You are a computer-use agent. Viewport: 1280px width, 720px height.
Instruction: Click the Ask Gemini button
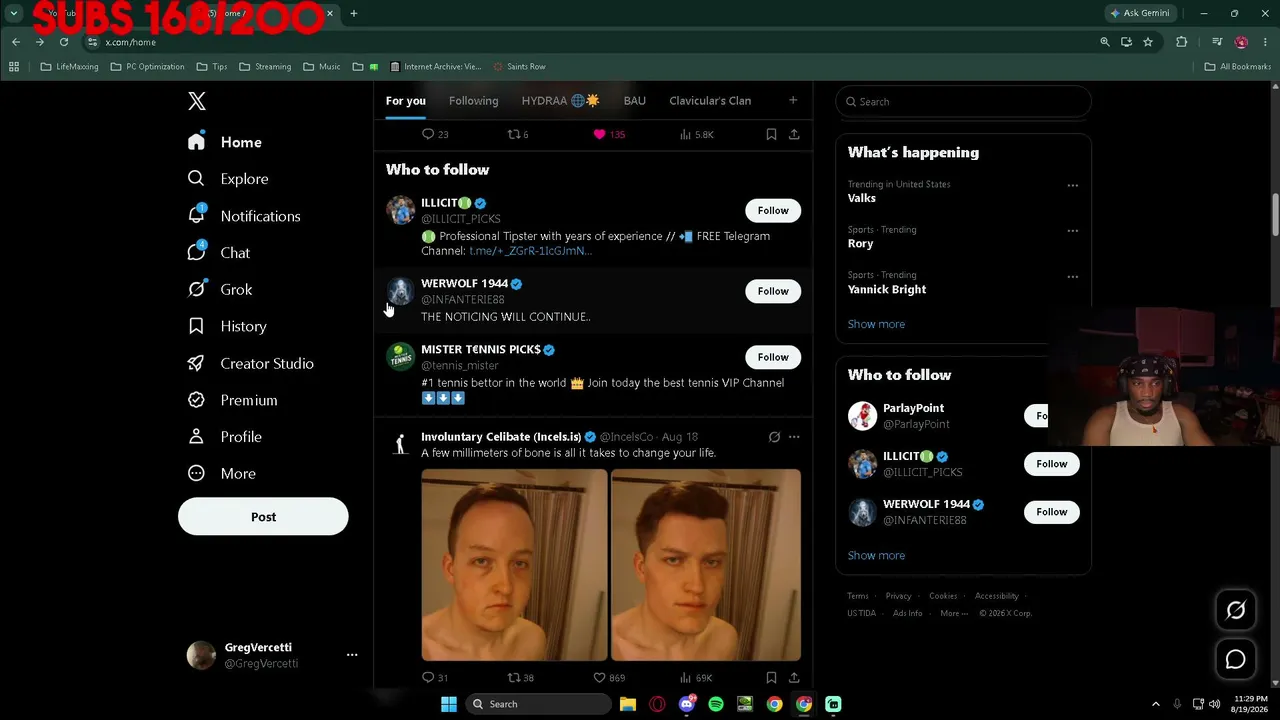[1139, 13]
